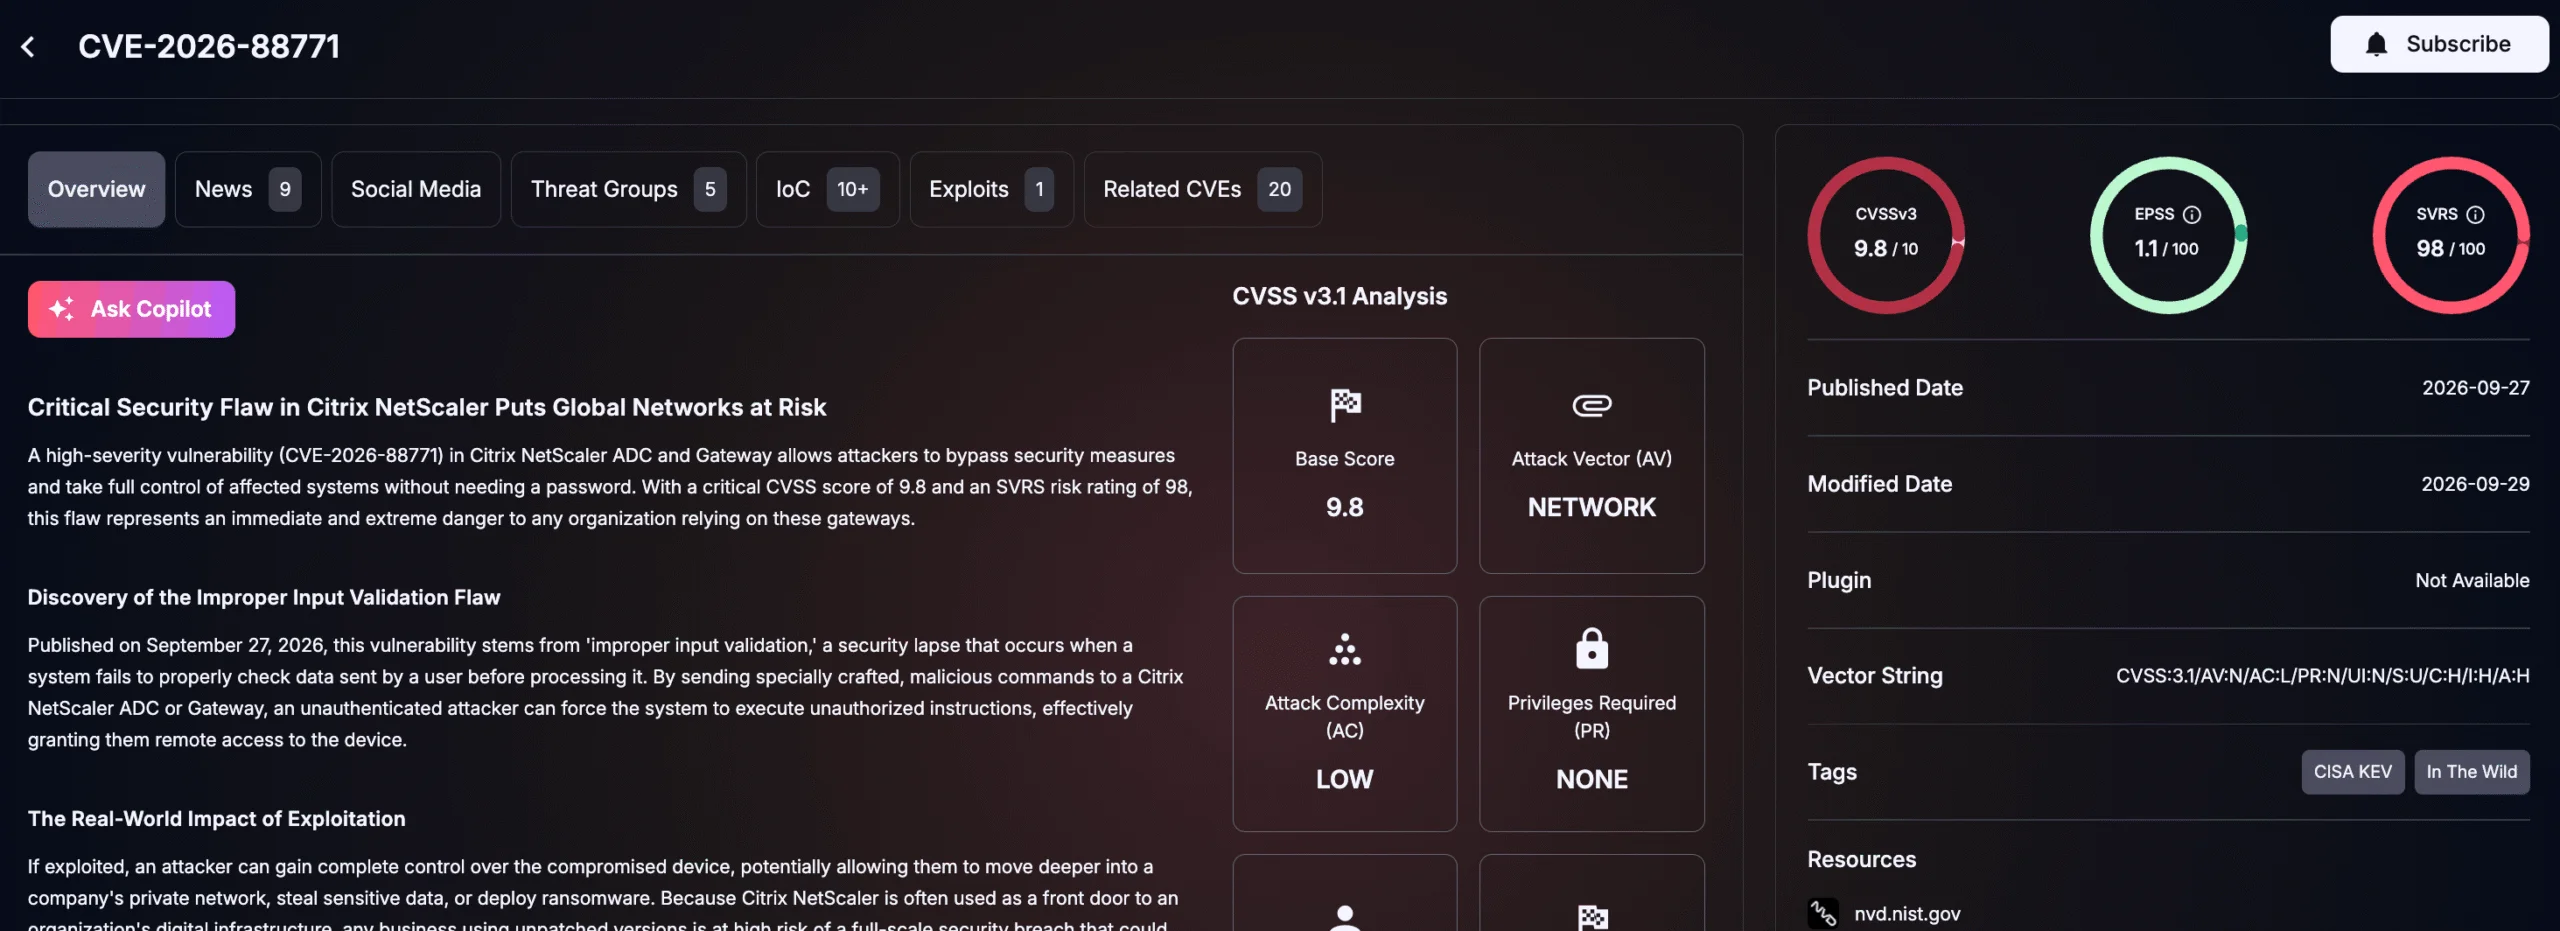The width and height of the screenshot is (2560, 931).
Task: Click the CVE-2026-88771 page title
Action: [209, 46]
